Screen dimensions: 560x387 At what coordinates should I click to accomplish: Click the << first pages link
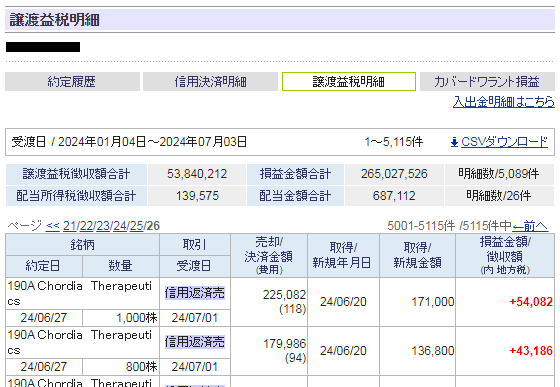pos(53,226)
